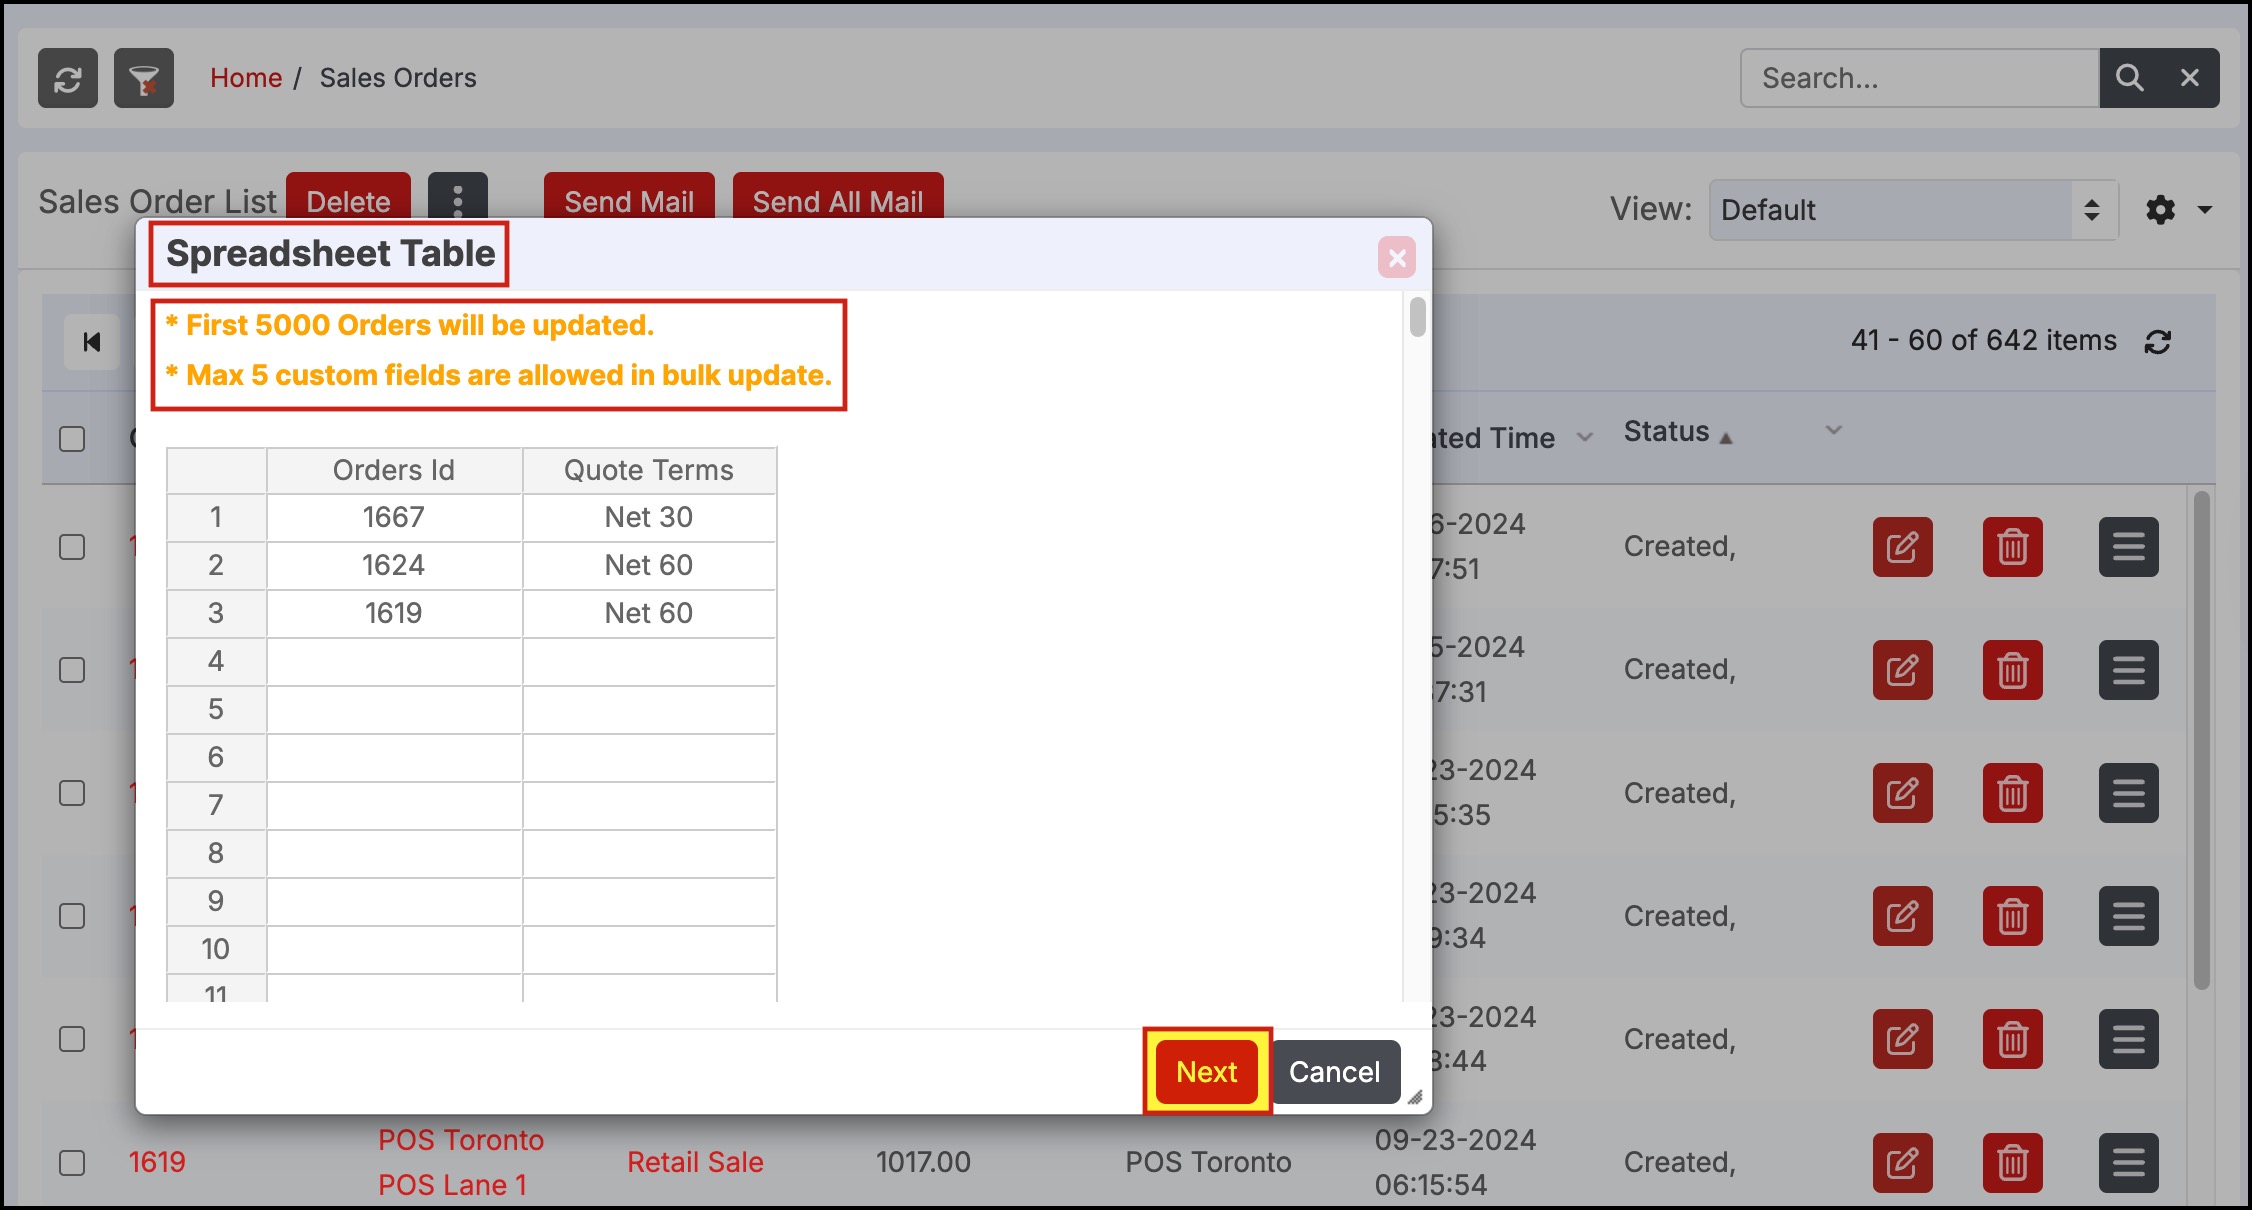Screen dimensions: 2252x1210
Task: Check the checkbox for order 1619
Action: coord(72,1163)
